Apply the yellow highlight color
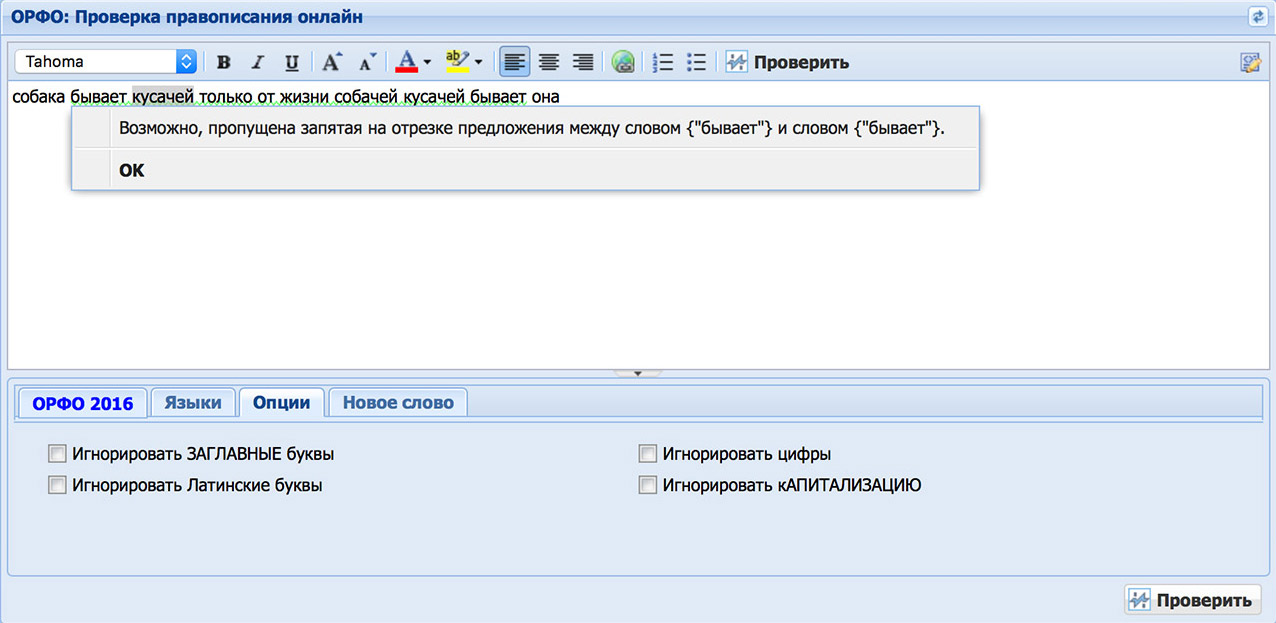The image size is (1276, 623). pyautogui.click(x=457, y=62)
